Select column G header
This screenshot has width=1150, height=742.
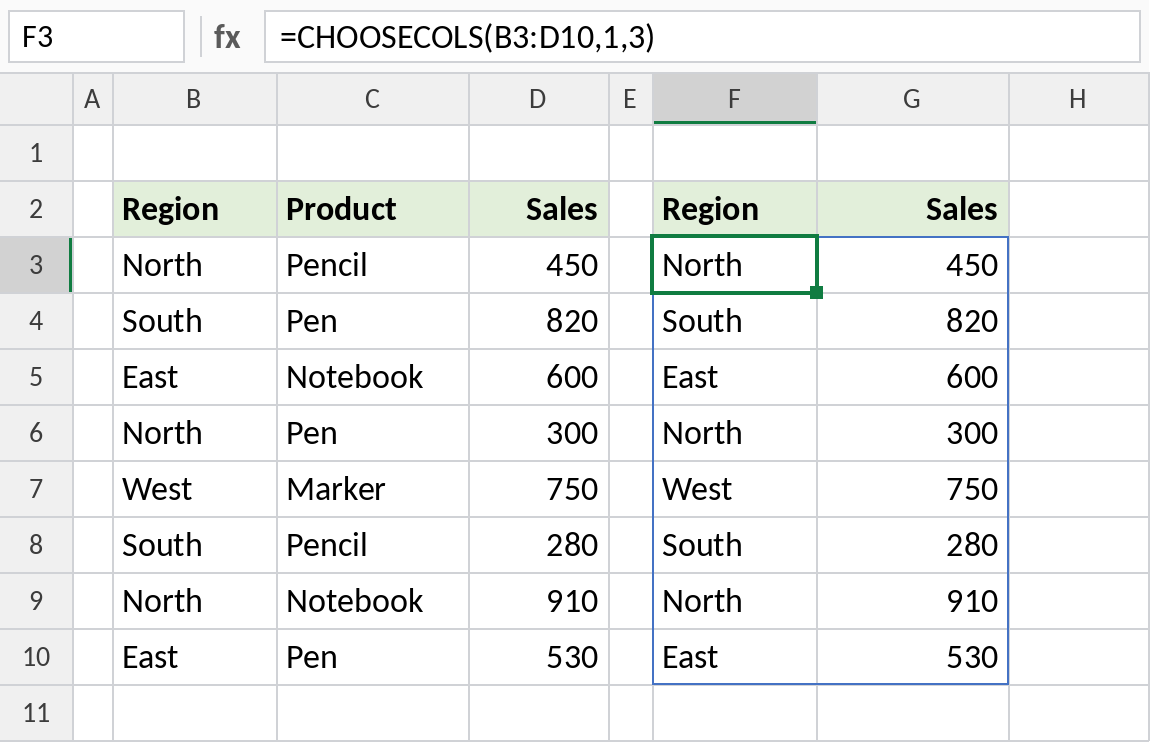912,99
